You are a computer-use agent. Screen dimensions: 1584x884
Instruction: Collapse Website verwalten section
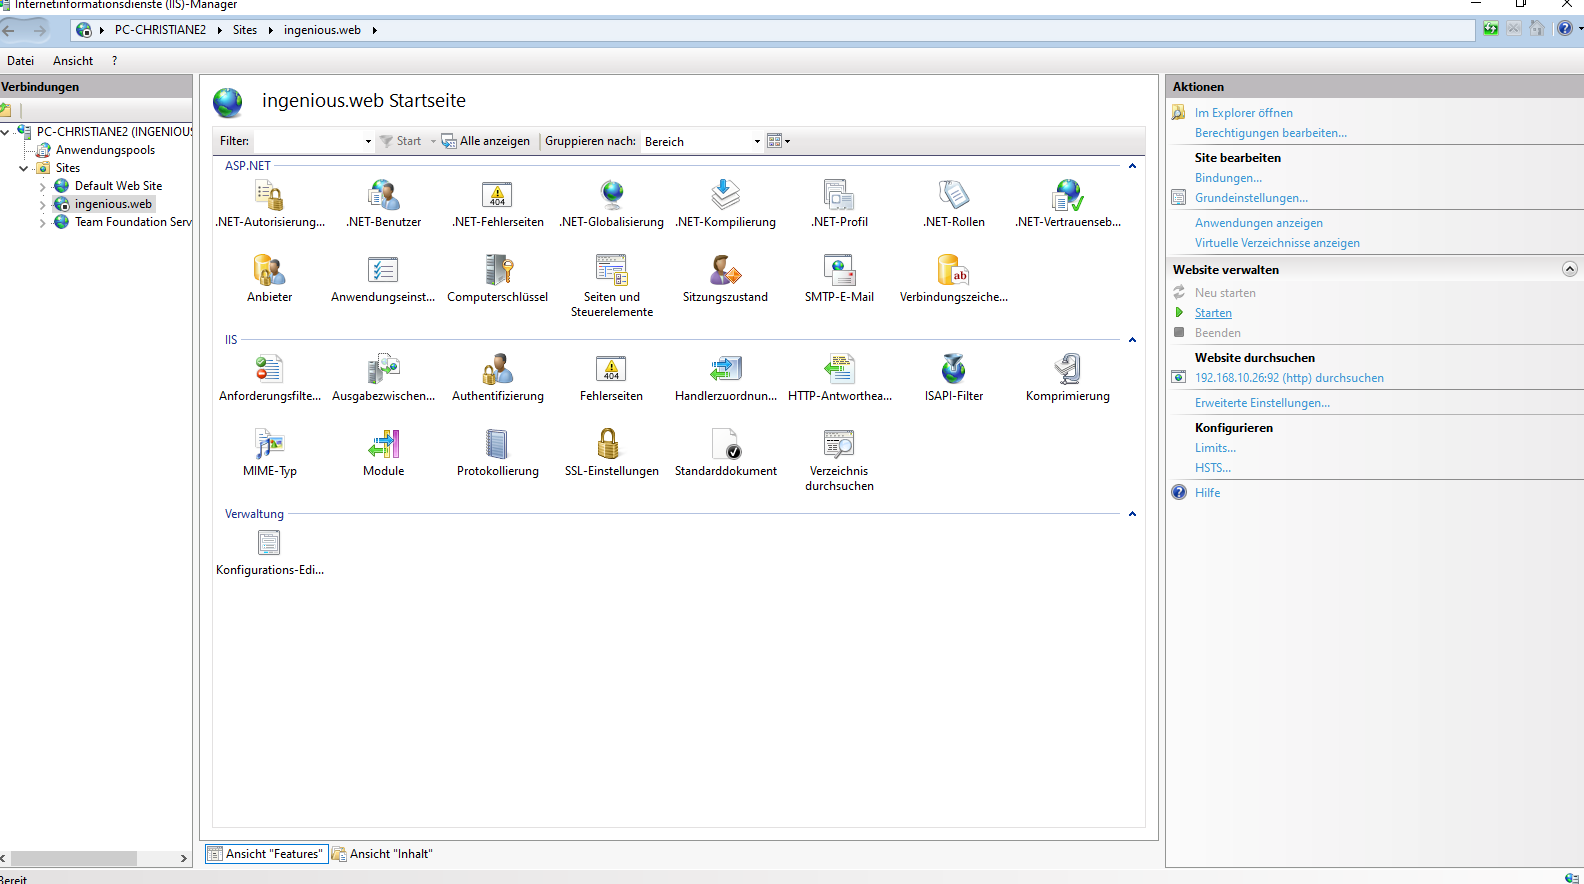(x=1569, y=269)
